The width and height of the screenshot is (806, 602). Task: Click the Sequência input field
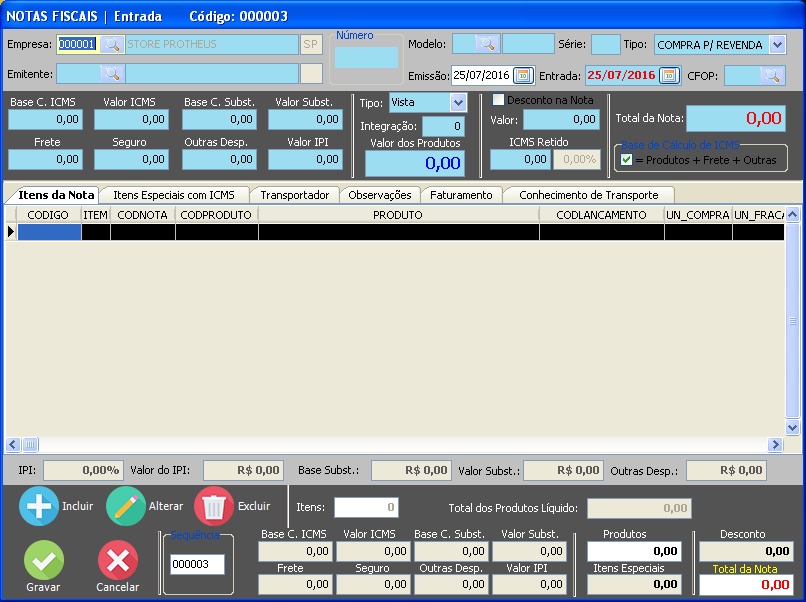(x=197, y=564)
